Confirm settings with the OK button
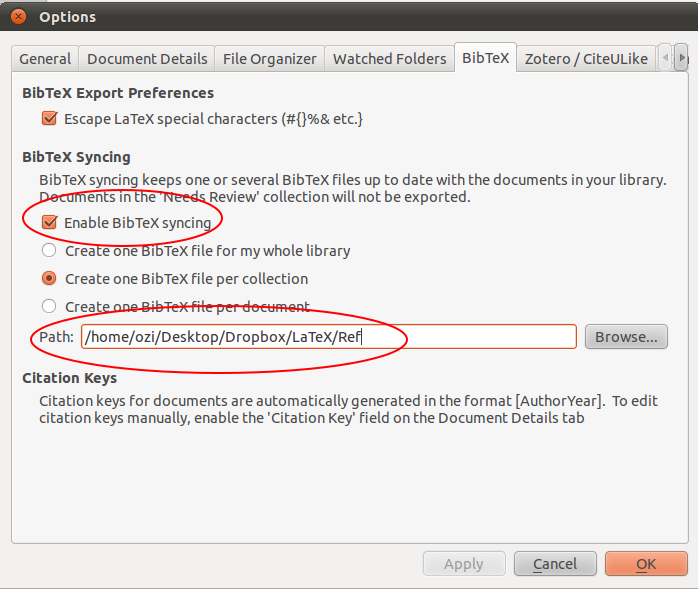Image resolution: width=698 pixels, height=589 pixels. pos(646,564)
